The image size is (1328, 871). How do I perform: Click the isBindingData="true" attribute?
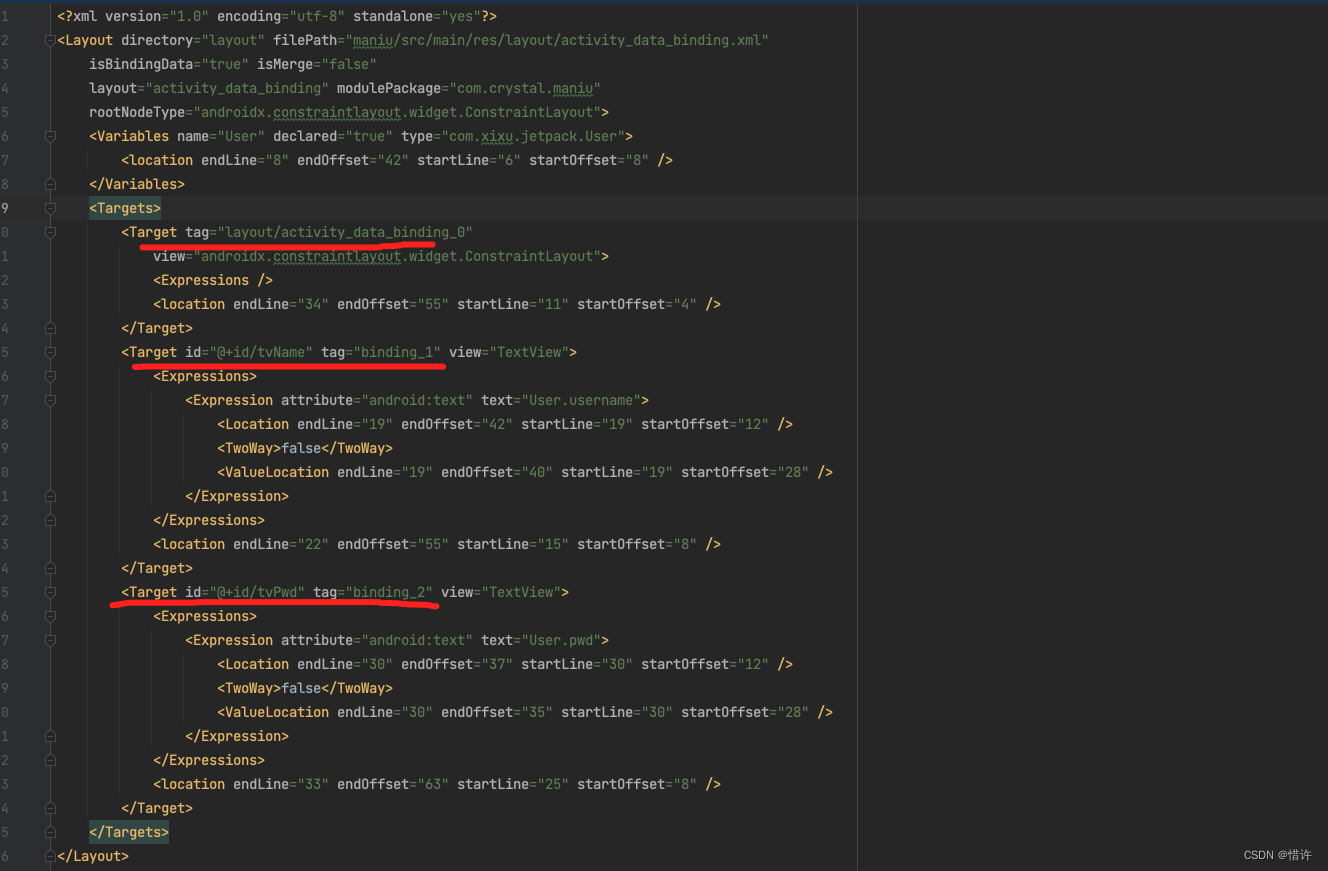point(169,64)
